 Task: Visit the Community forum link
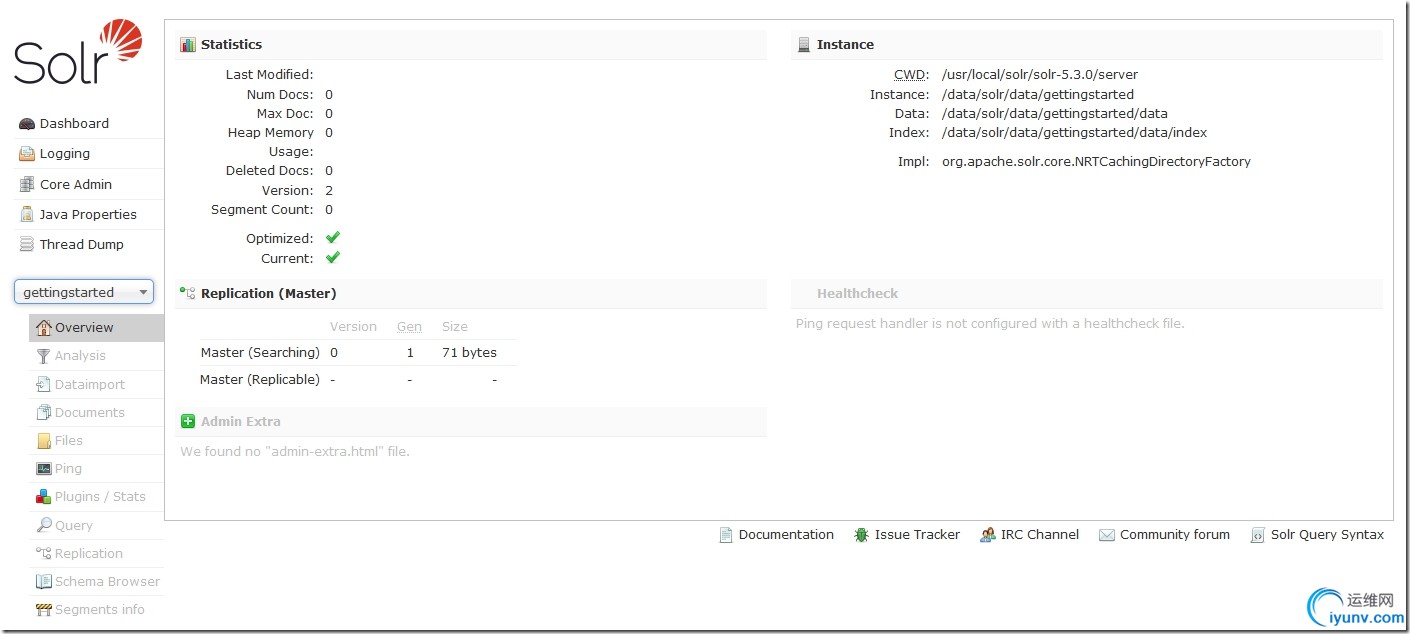(1175, 535)
